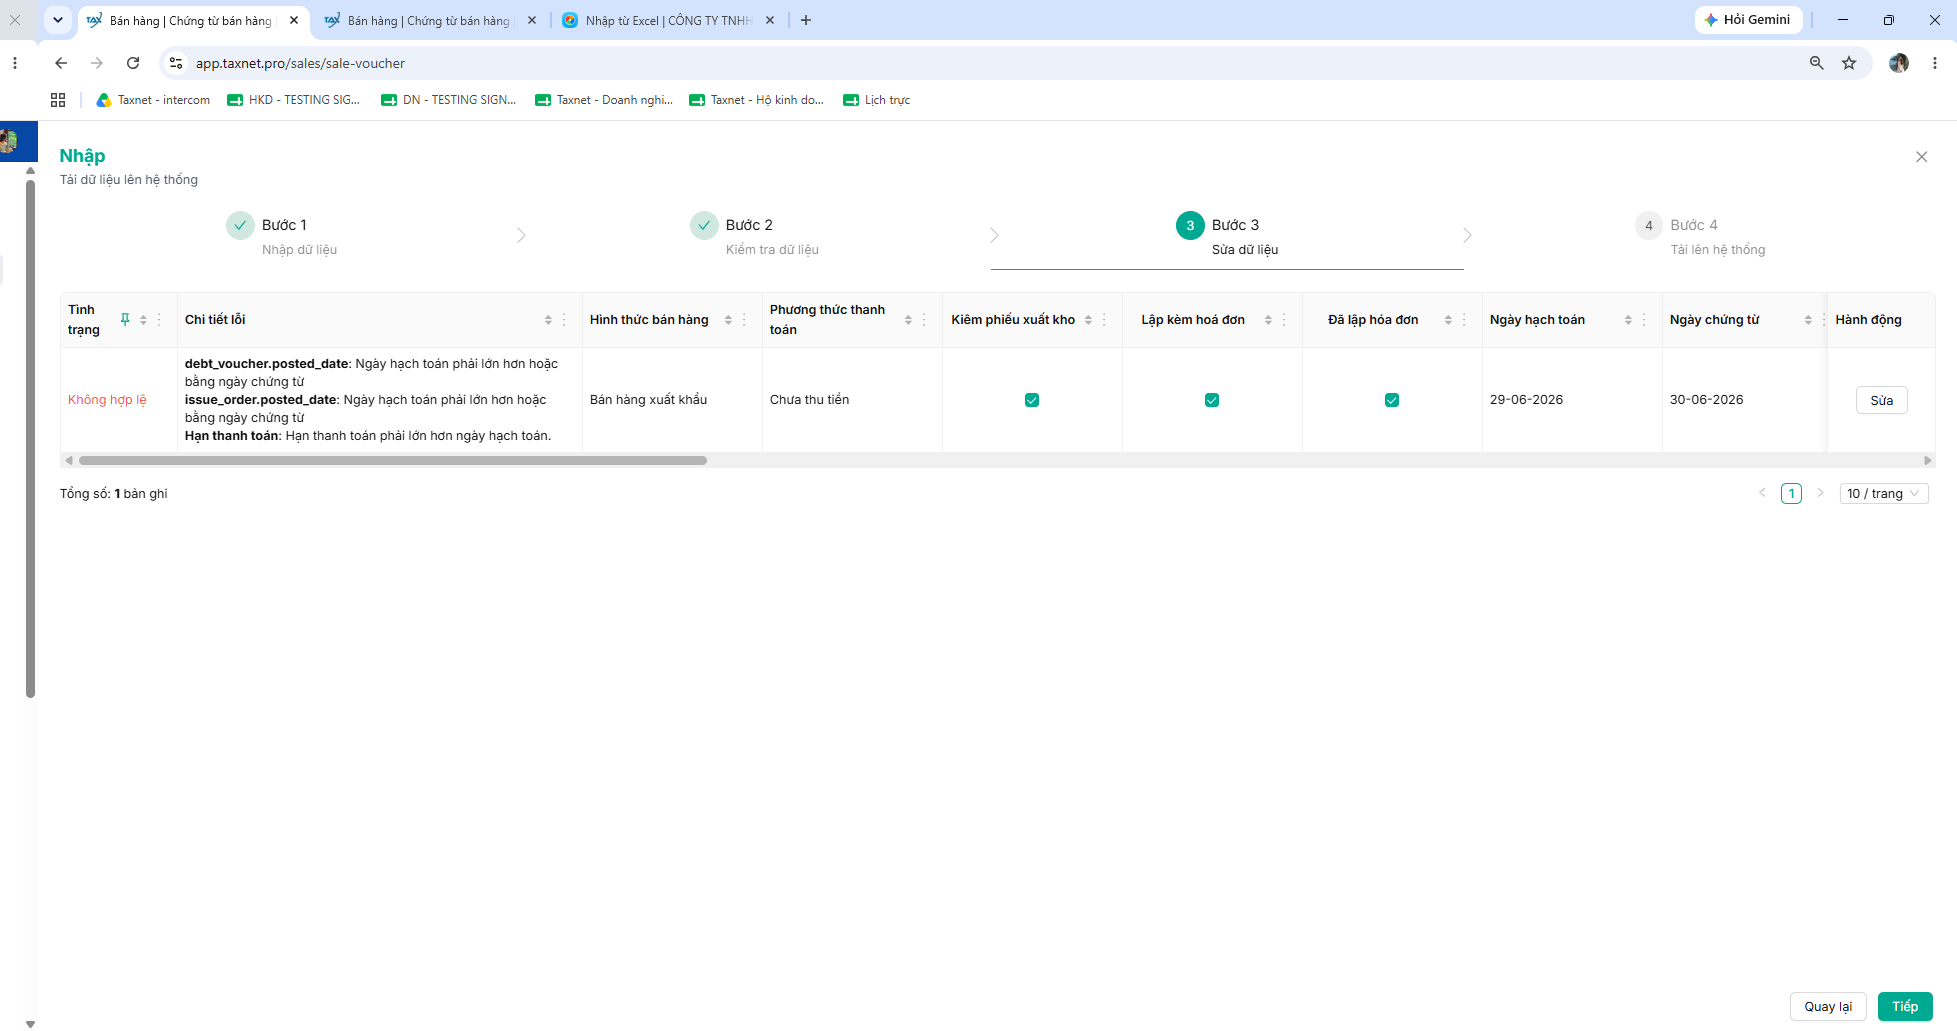Sort by Ngày hạch toán column
This screenshot has width=1957, height=1031.
(1628, 320)
